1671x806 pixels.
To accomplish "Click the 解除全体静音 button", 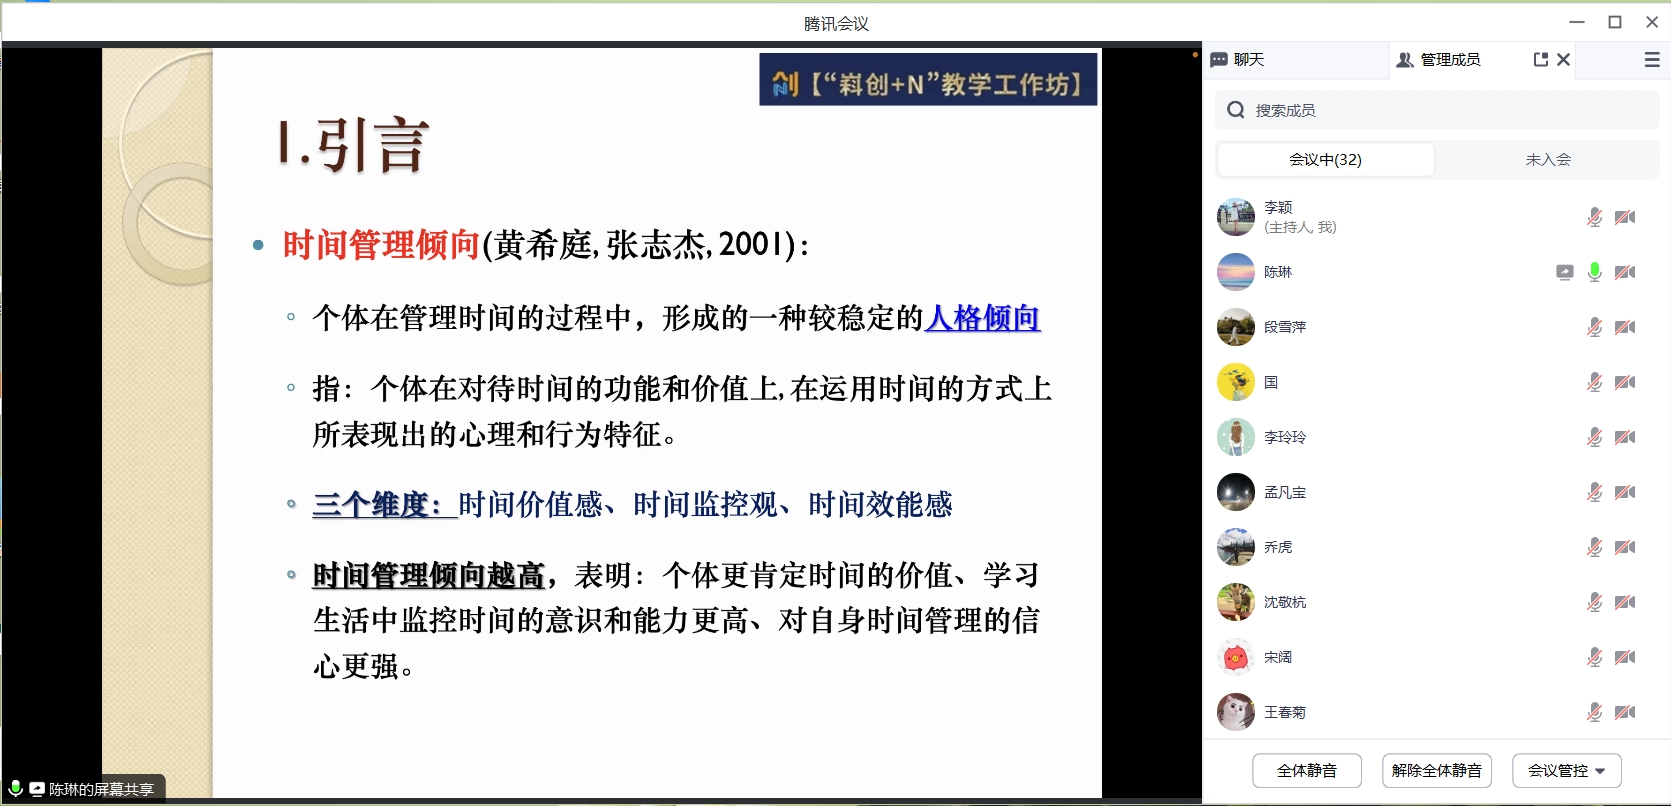I will 1436,771.
